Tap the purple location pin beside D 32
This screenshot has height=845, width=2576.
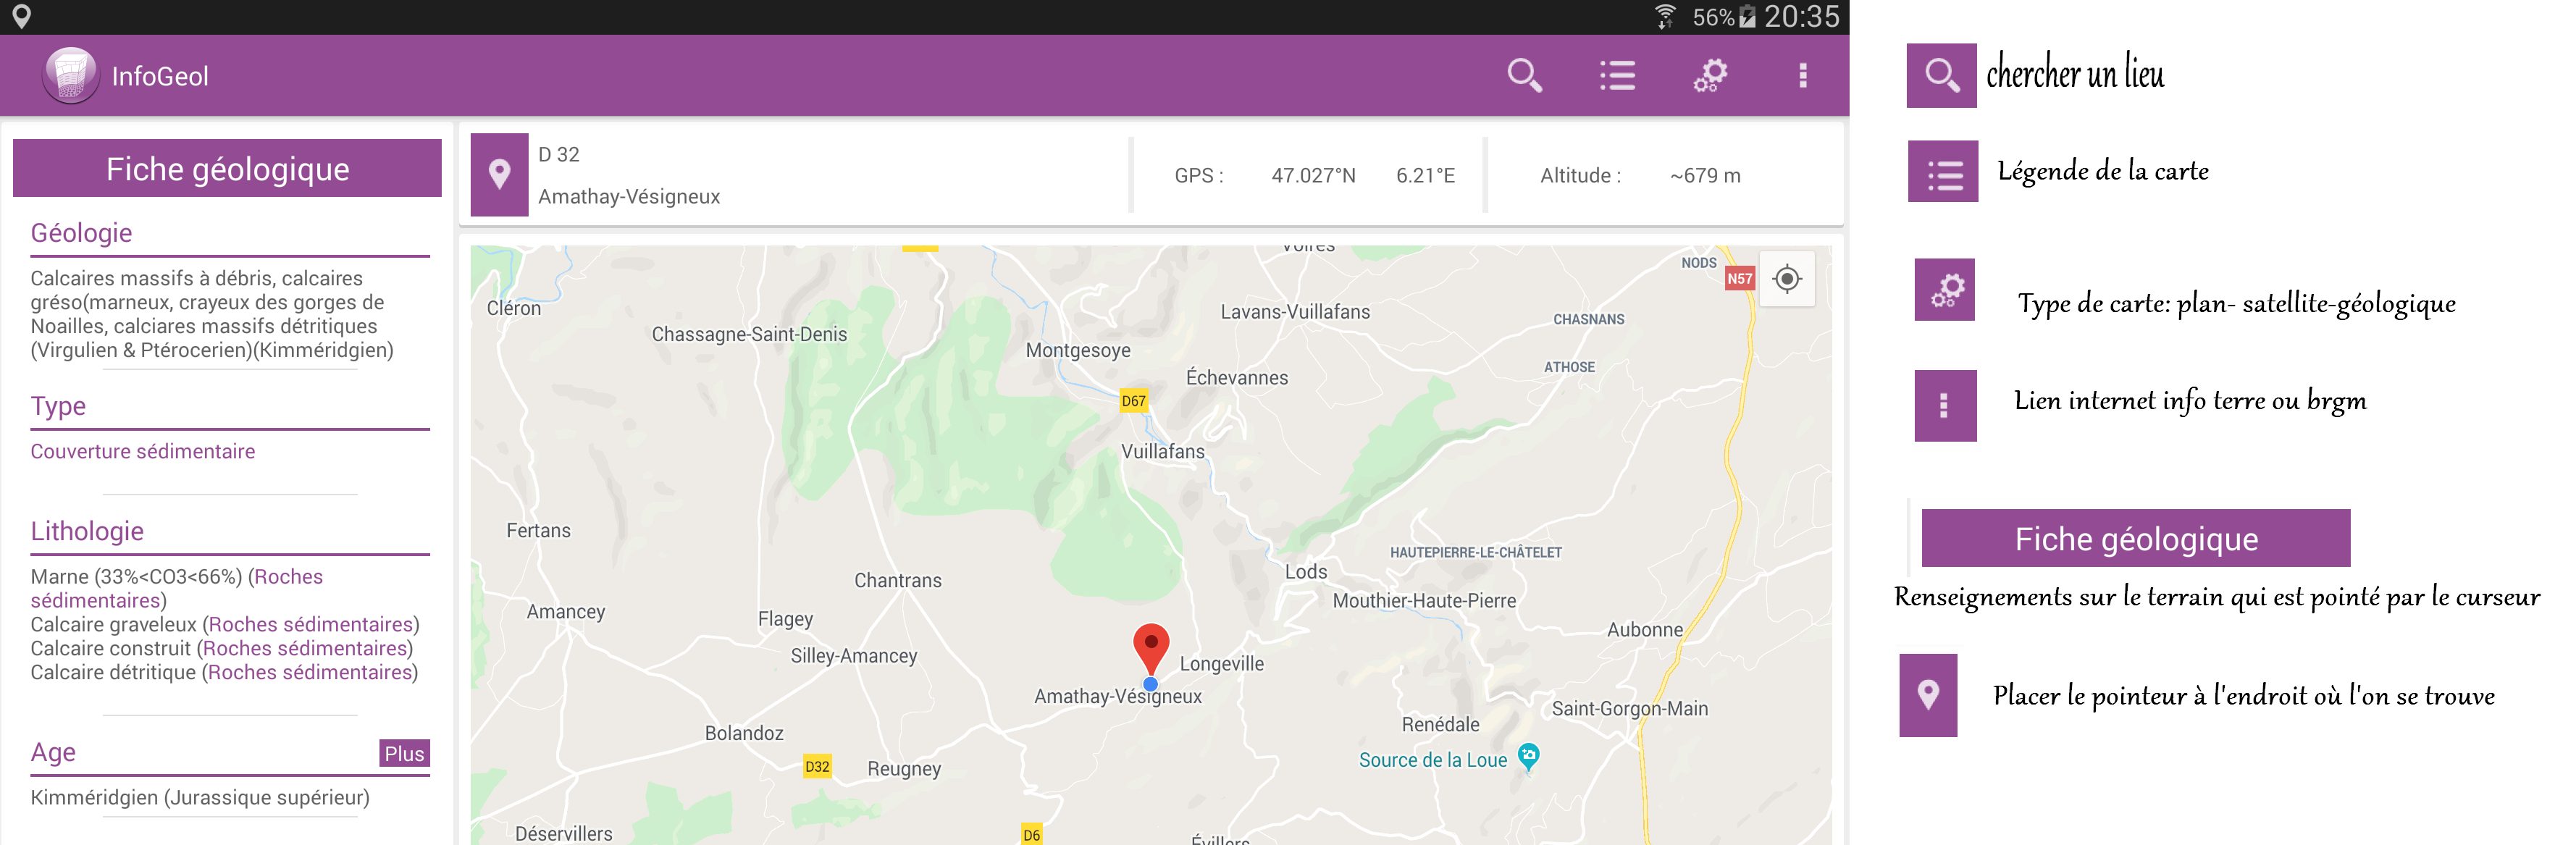pos(499,175)
